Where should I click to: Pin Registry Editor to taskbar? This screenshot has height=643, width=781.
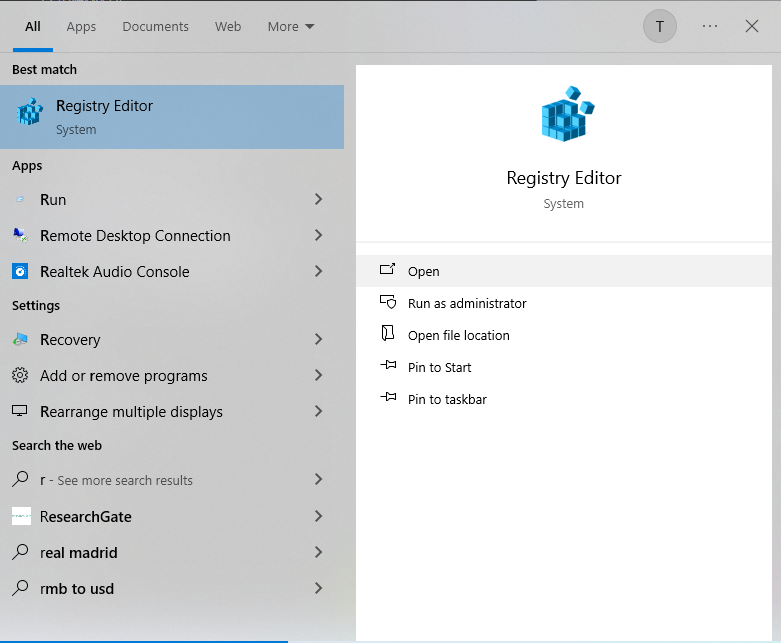pyautogui.click(x=447, y=400)
